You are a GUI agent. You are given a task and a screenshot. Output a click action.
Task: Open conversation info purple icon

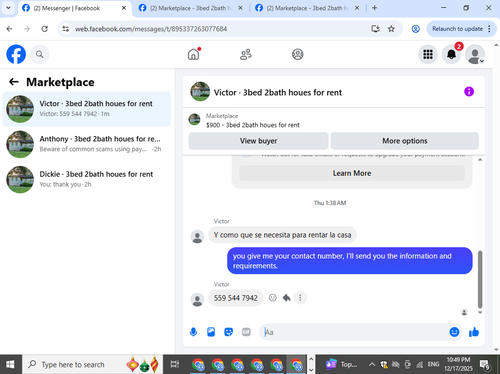coord(469,91)
